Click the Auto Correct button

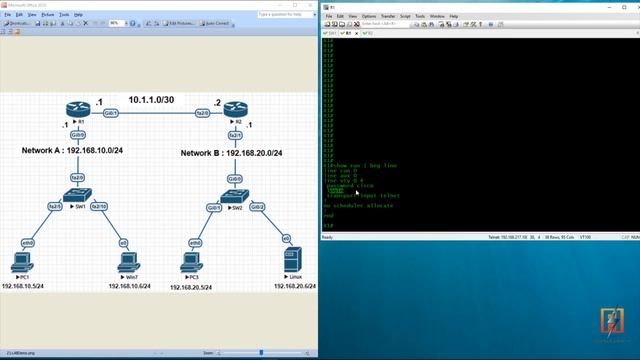(x=215, y=23)
